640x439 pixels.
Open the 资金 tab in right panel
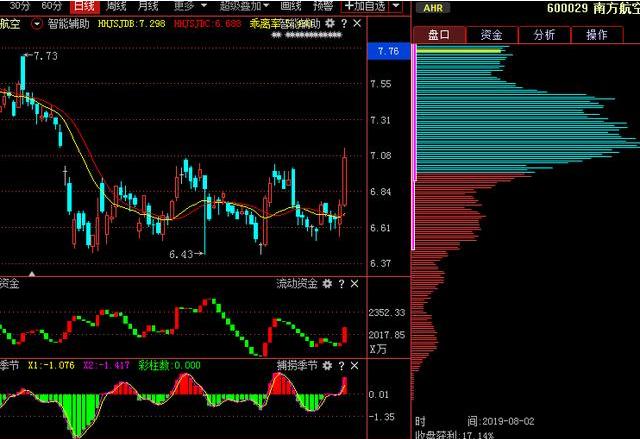(x=491, y=35)
